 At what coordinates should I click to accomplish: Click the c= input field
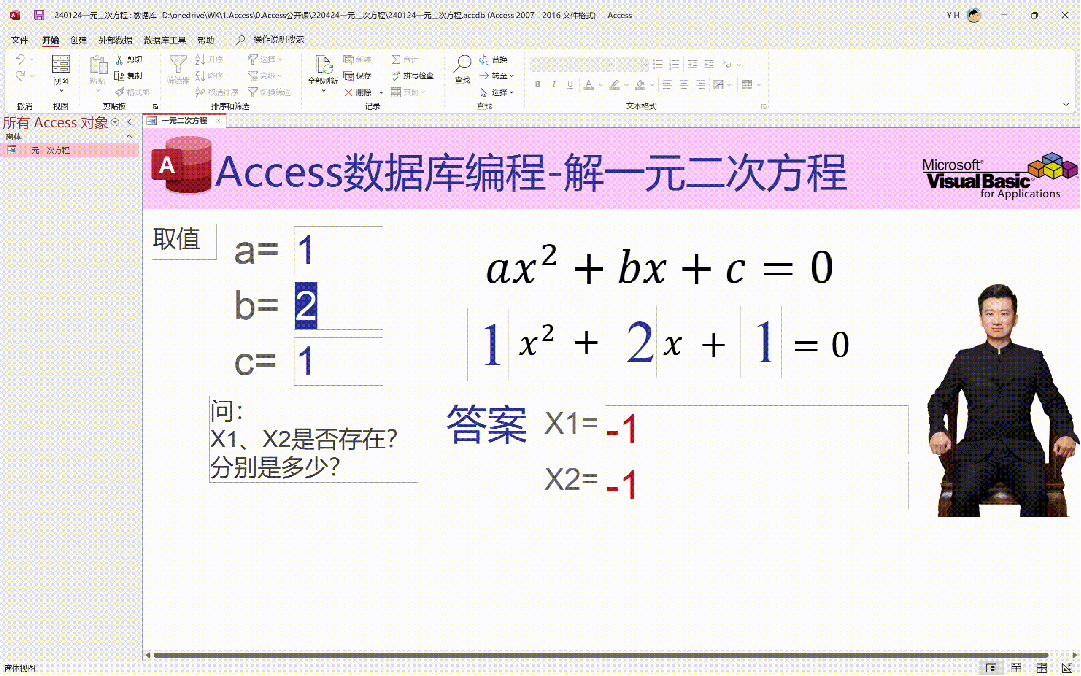point(338,360)
